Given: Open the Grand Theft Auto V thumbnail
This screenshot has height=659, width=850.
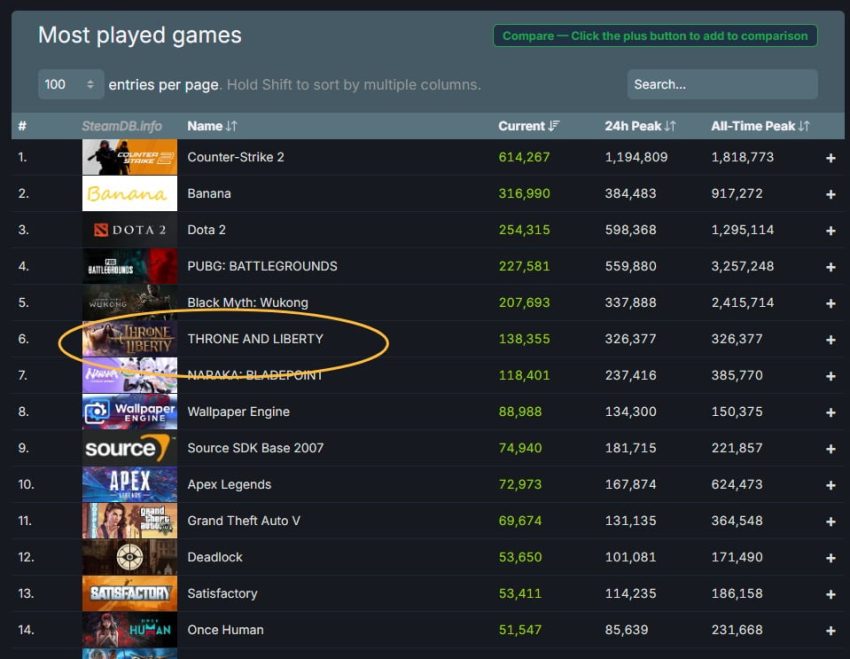Looking at the screenshot, I should point(130,520).
